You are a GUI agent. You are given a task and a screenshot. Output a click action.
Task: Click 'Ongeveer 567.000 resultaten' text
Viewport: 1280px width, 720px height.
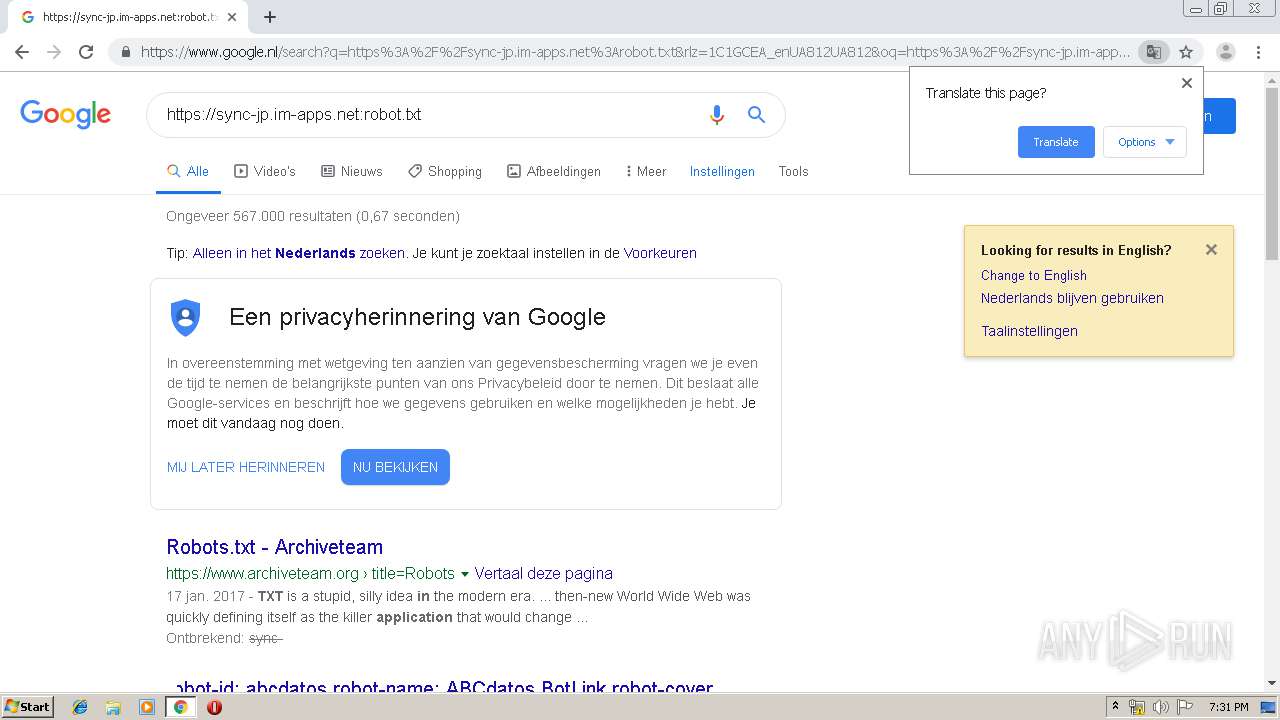click(259, 216)
